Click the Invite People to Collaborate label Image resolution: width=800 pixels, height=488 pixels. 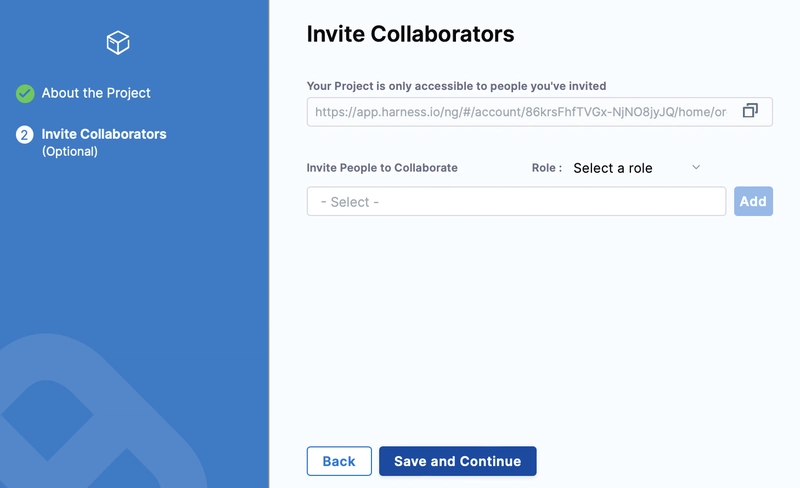(382, 168)
